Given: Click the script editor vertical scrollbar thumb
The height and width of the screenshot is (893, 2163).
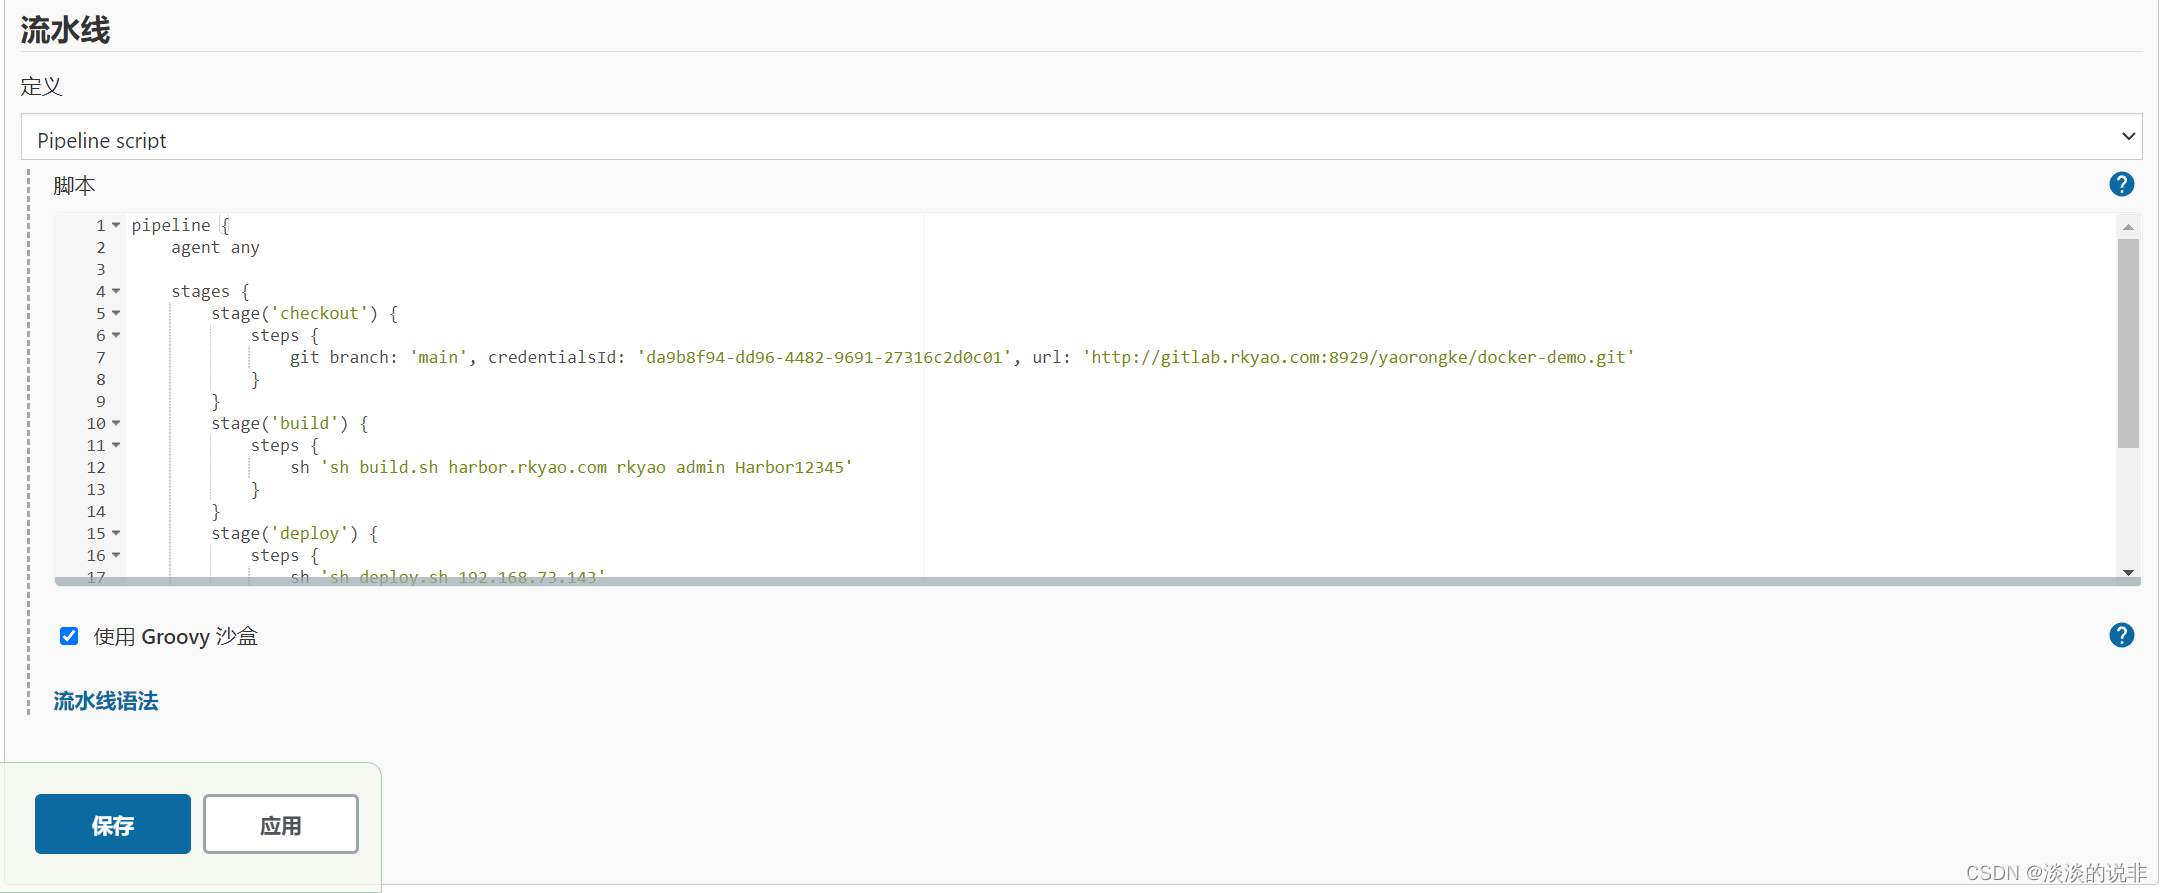Looking at the screenshot, I should (x=2128, y=343).
